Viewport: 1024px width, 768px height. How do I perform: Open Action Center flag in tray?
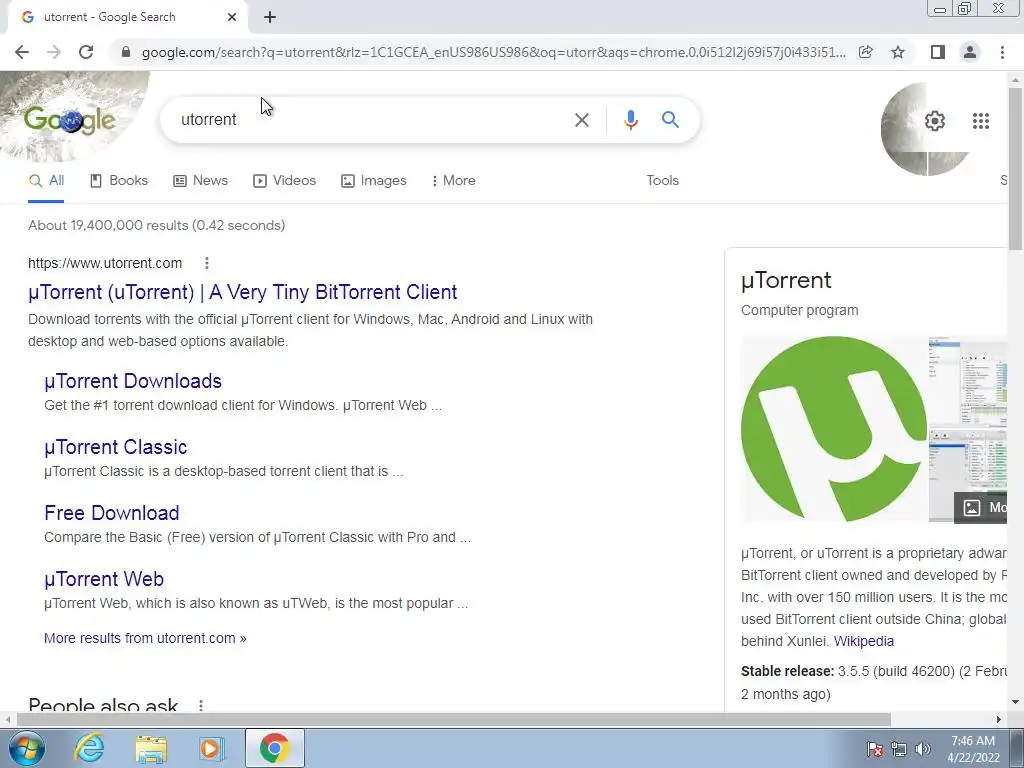(x=875, y=749)
